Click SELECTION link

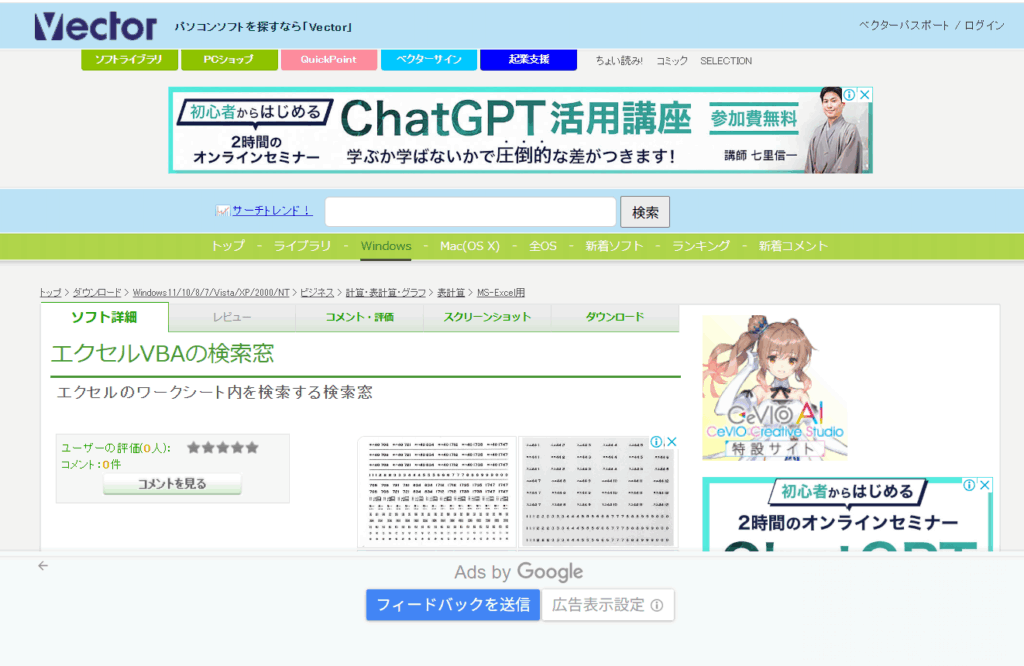tap(726, 61)
